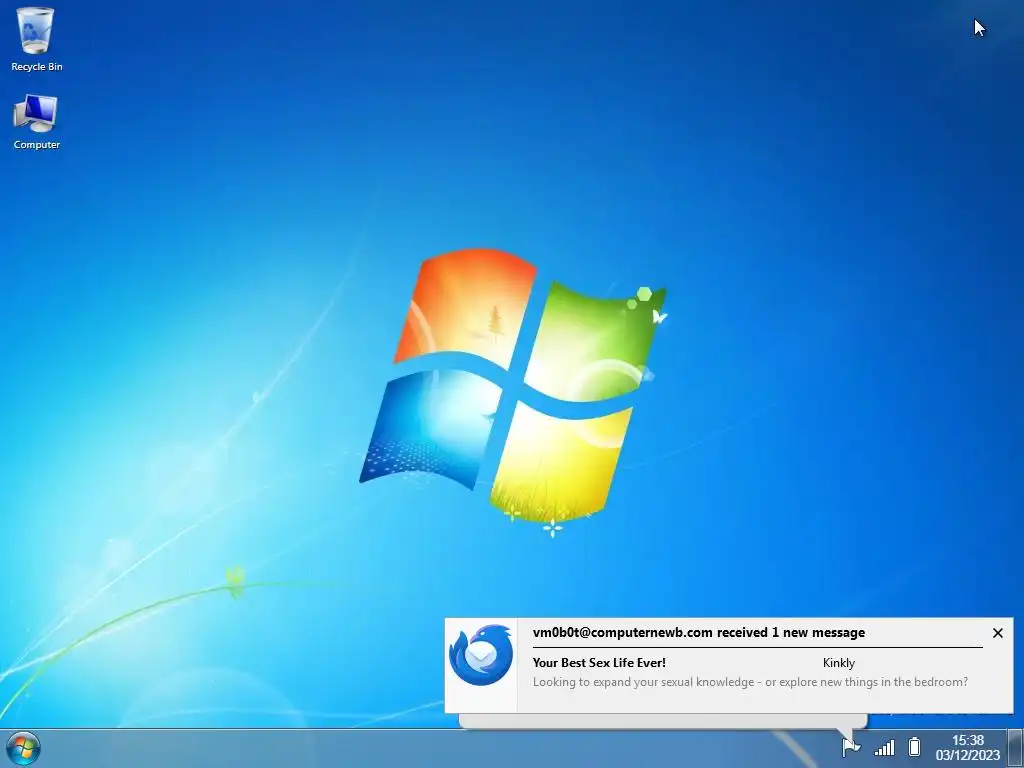Dismiss the Thunderbird new message notification
1024x768 pixels.
pos(997,633)
